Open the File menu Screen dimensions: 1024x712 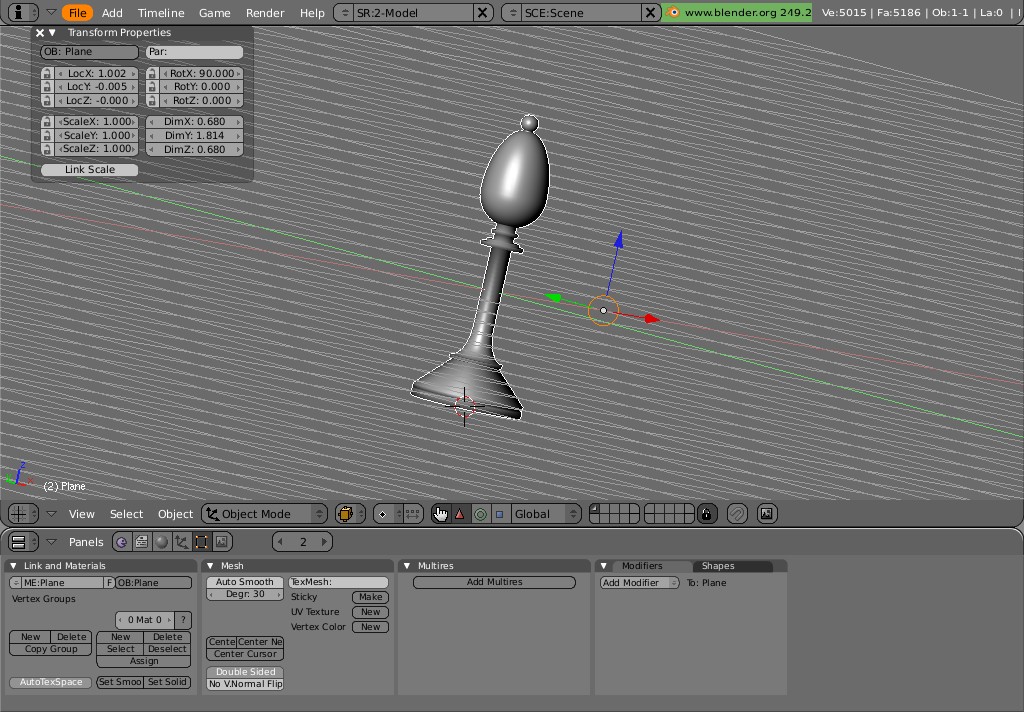(x=77, y=12)
